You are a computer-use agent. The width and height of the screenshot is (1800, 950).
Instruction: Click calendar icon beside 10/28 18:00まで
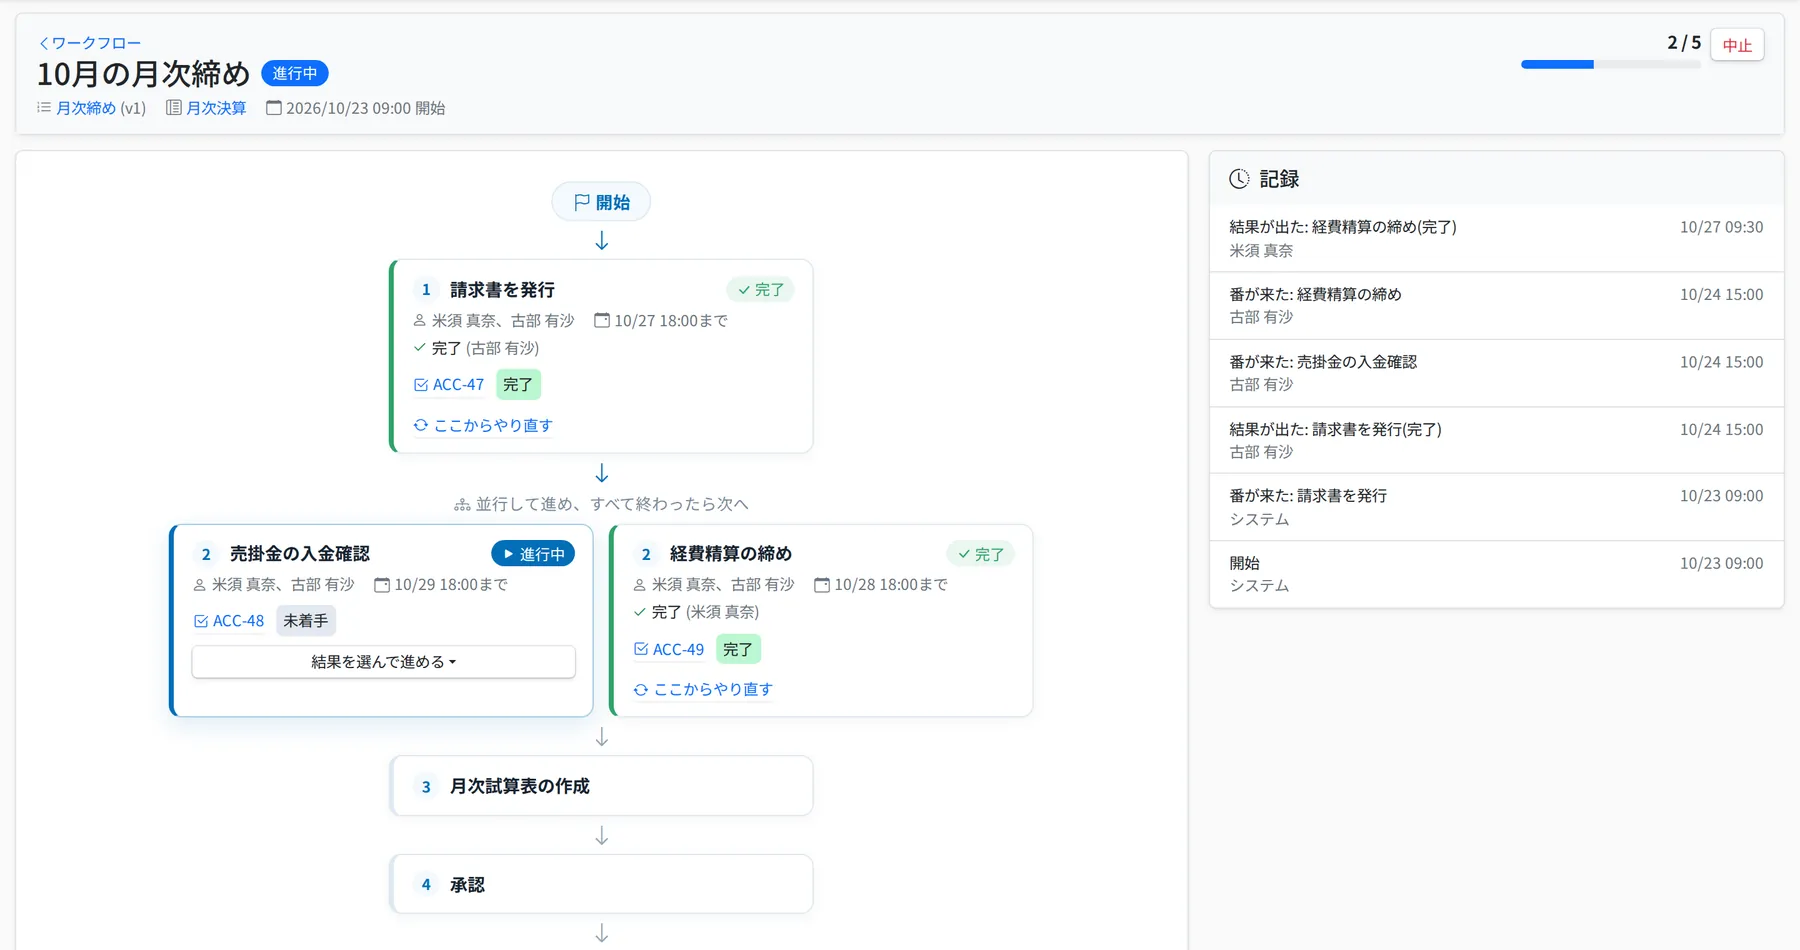tap(822, 585)
